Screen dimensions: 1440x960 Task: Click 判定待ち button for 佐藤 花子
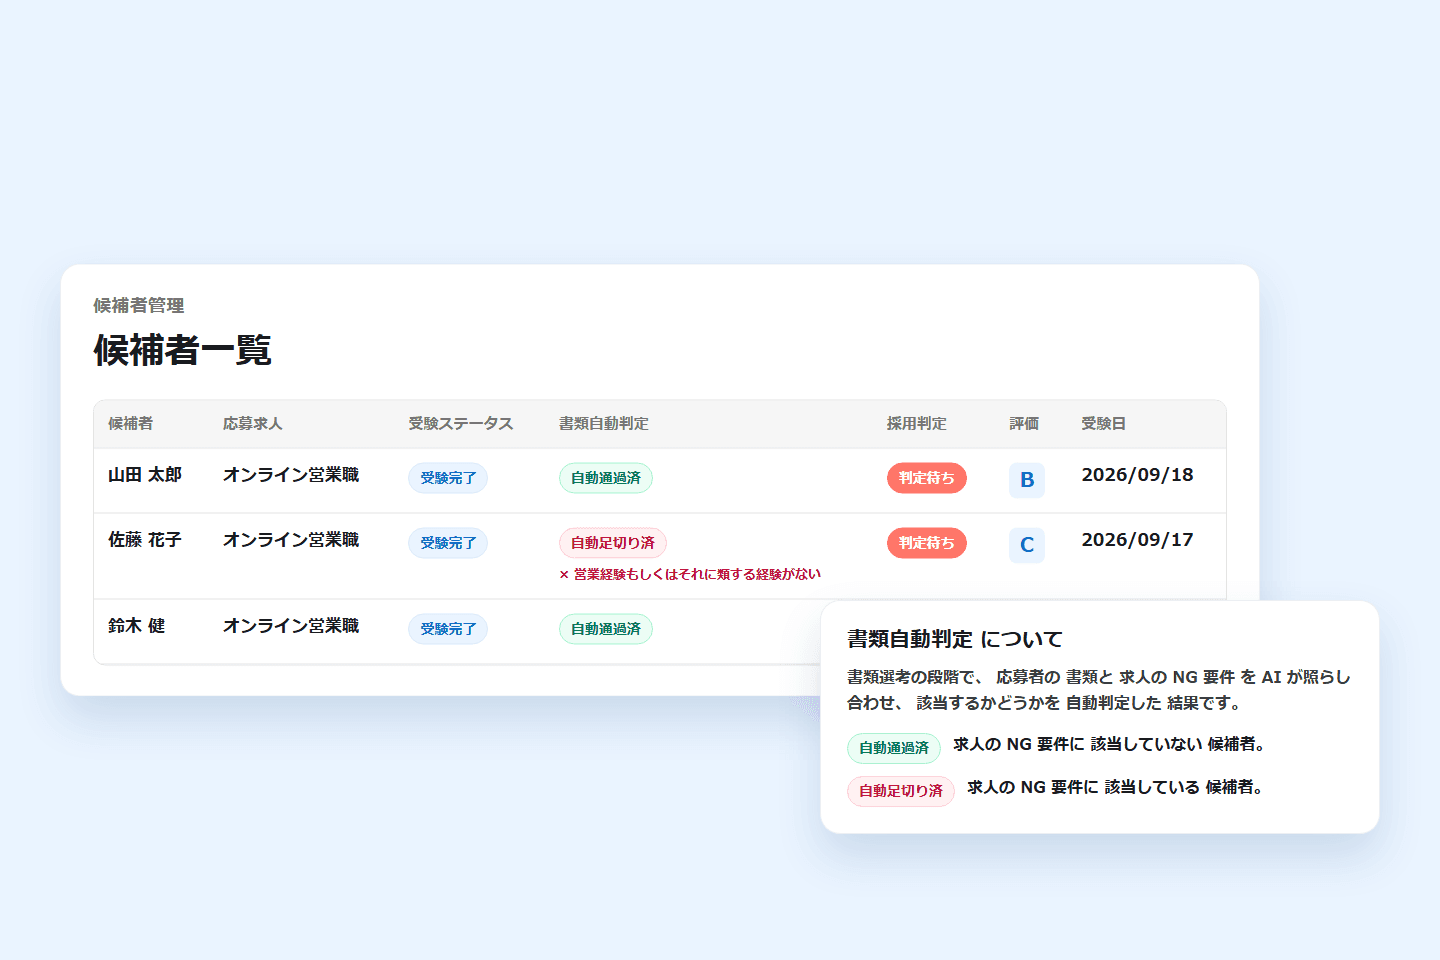(x=927, y=543)
